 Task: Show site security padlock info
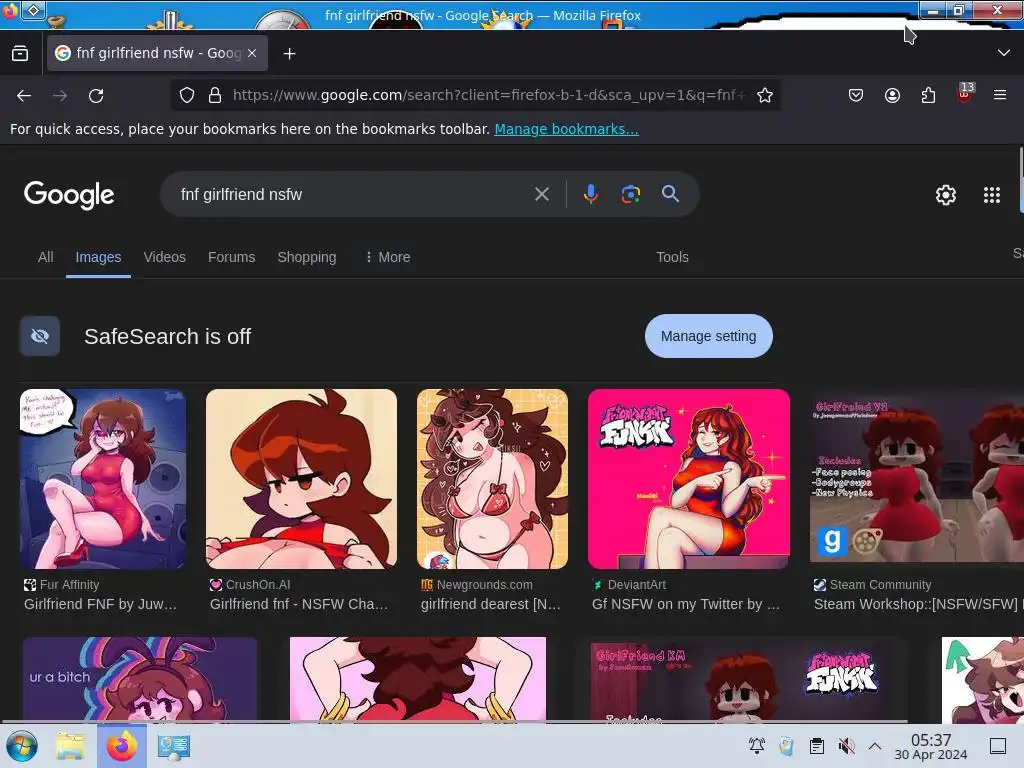[x=215, y=95]
